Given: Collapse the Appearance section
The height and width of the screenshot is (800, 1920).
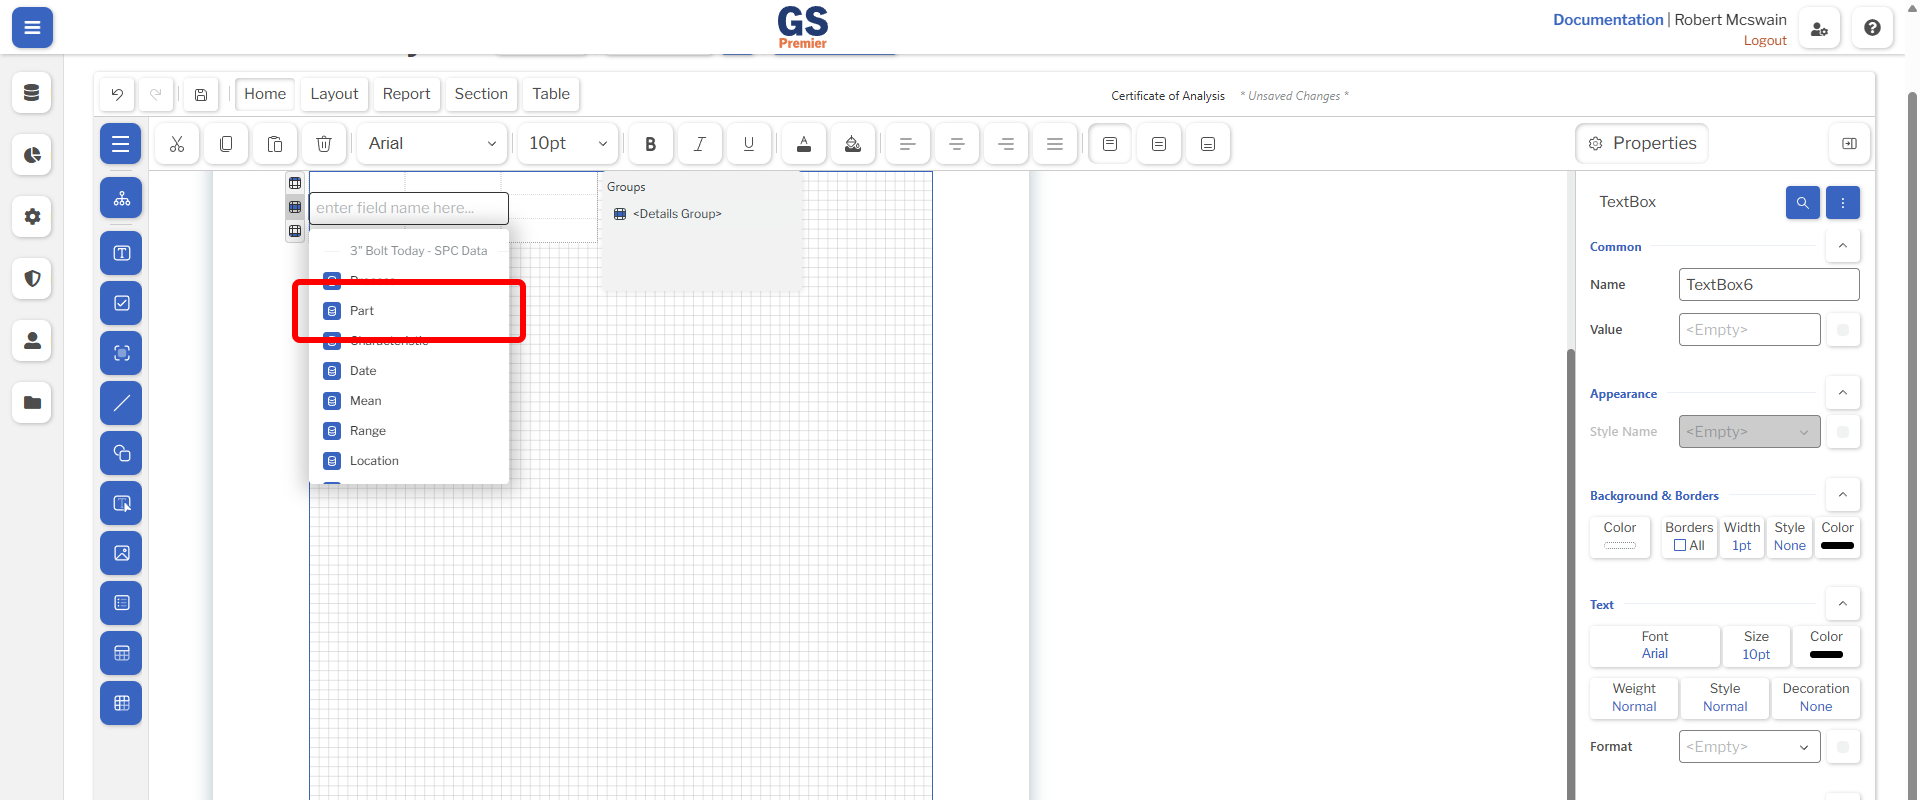Looking at the screenshot, I should coord(1843,393).
